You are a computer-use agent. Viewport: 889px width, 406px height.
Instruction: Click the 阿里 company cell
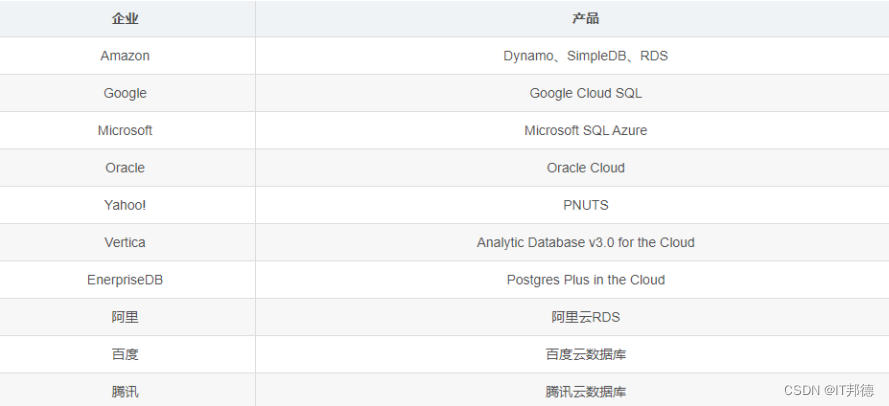click(x=125, y=317)
